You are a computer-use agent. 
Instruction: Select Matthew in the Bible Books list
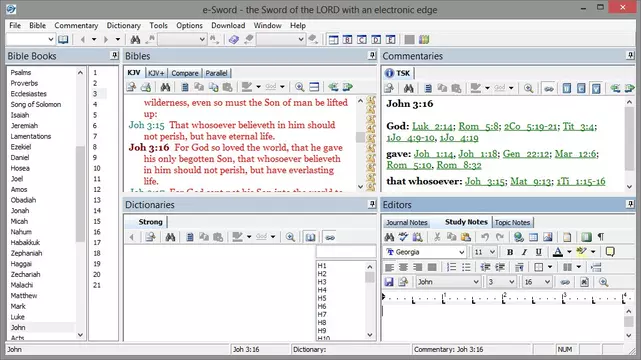pyautogui.click(x=24, y=295)
